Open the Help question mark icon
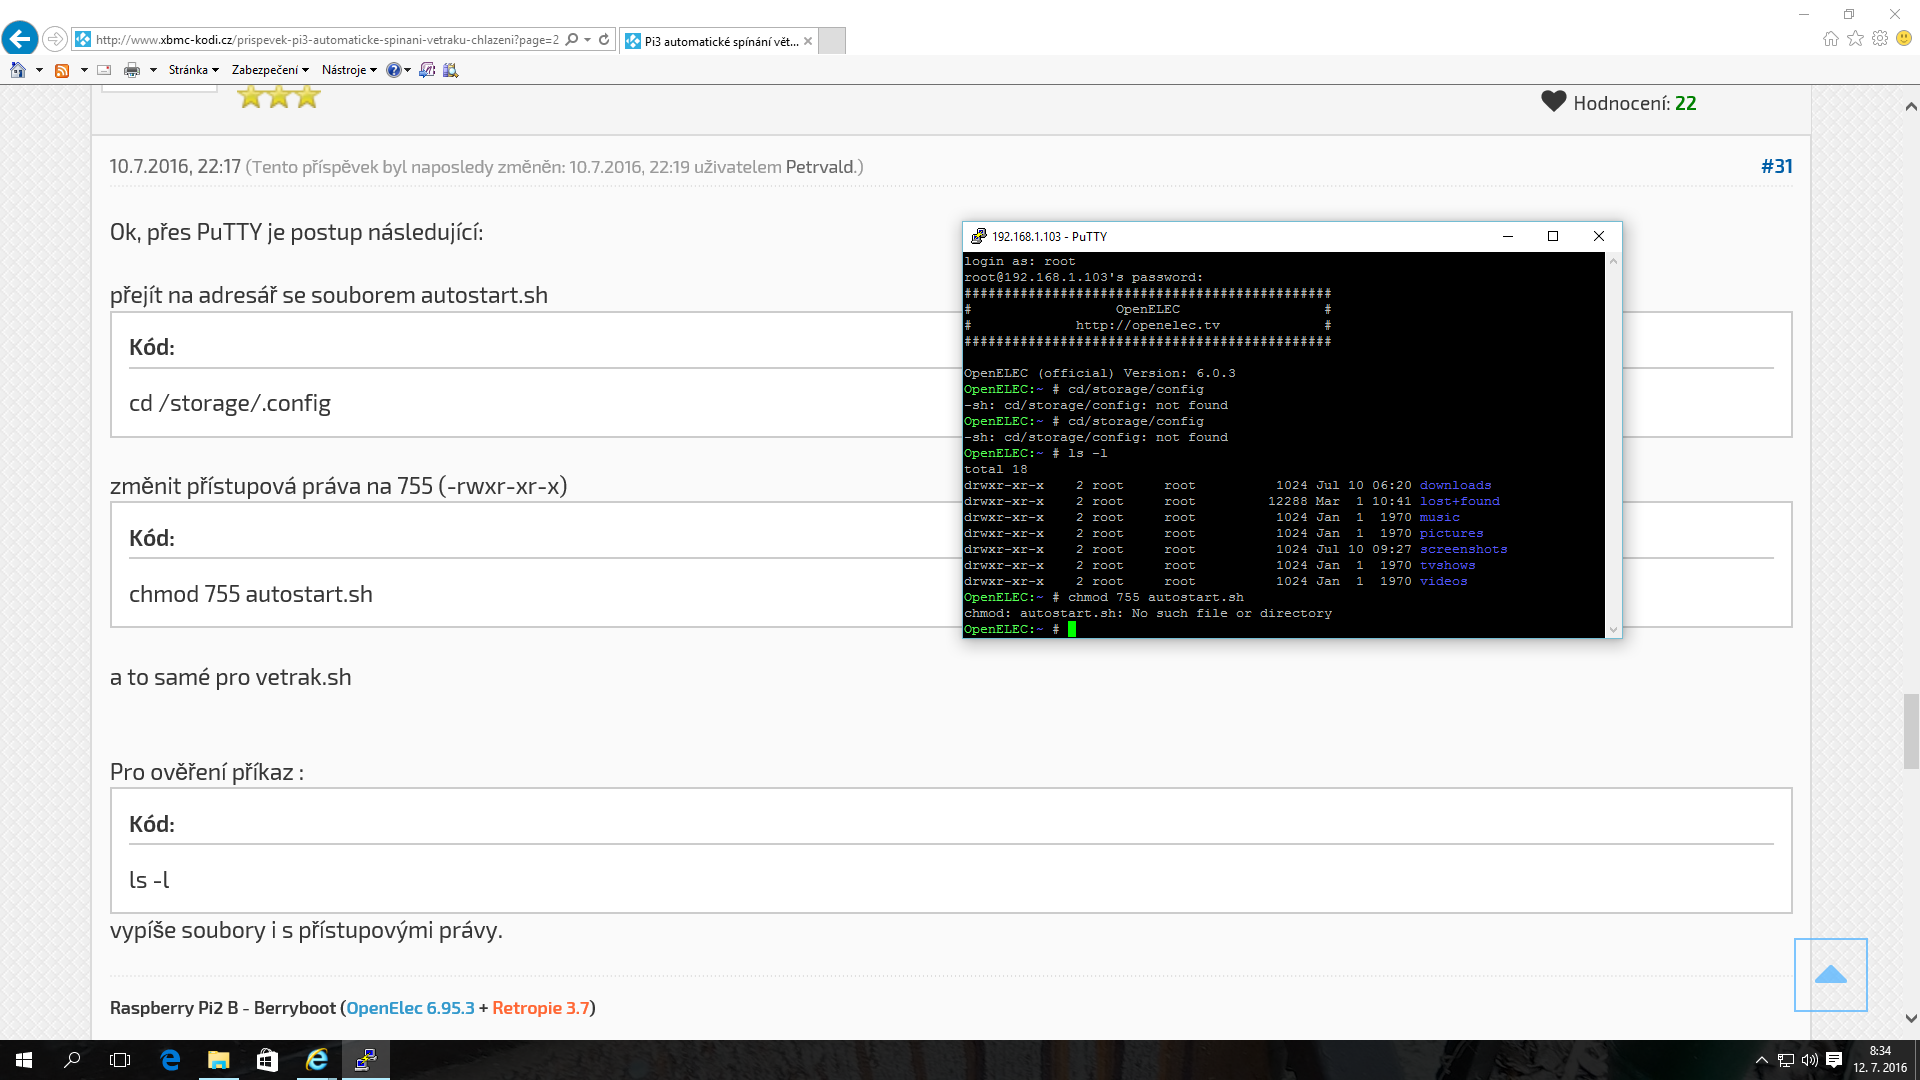 [x=393, y=70]
